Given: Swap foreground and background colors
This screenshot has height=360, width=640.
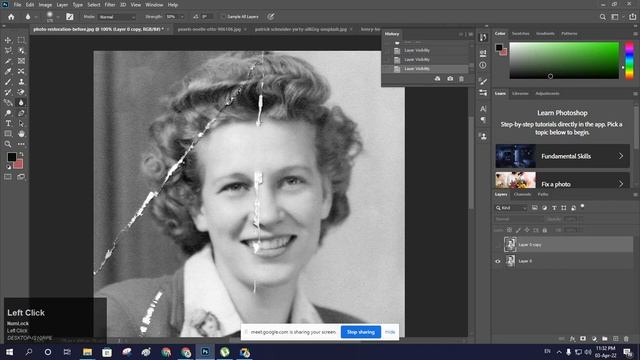Looking at the screenshot, I should (21, 155).
